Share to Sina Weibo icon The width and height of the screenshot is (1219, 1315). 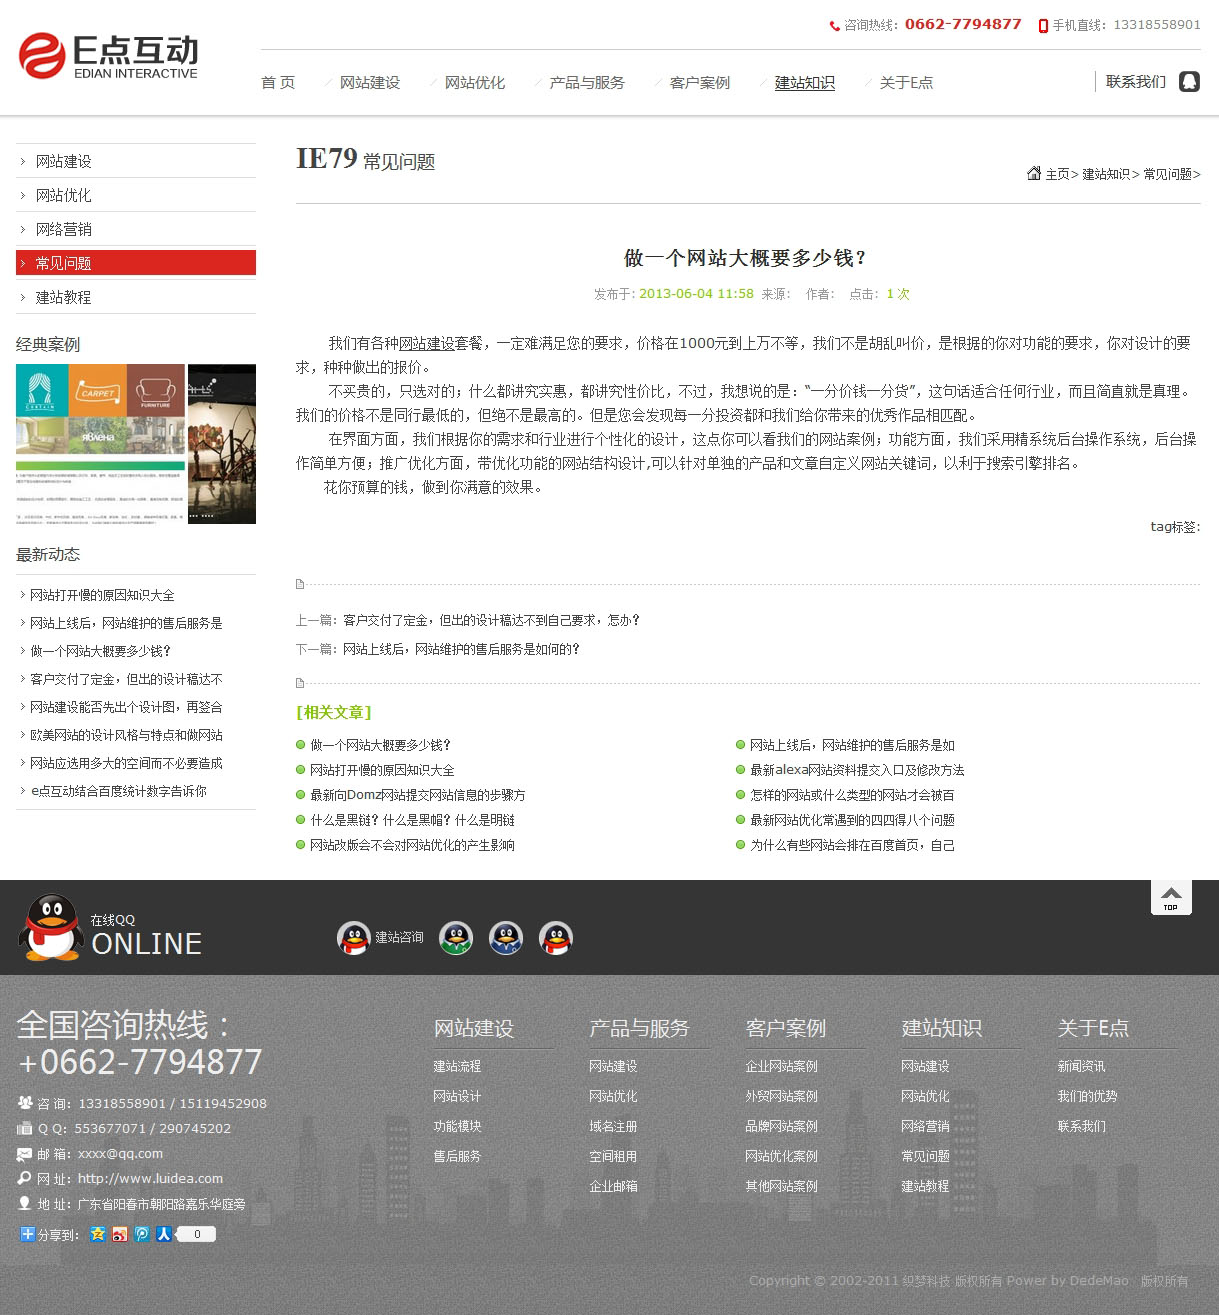[x=120, y=1234]
